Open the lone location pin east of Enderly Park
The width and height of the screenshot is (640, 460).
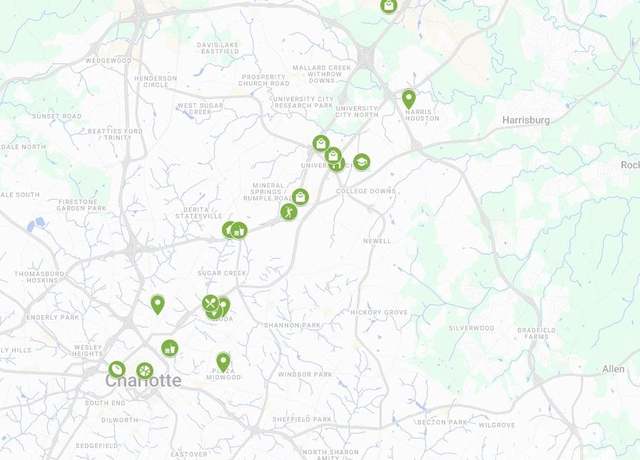coord(158,305)
